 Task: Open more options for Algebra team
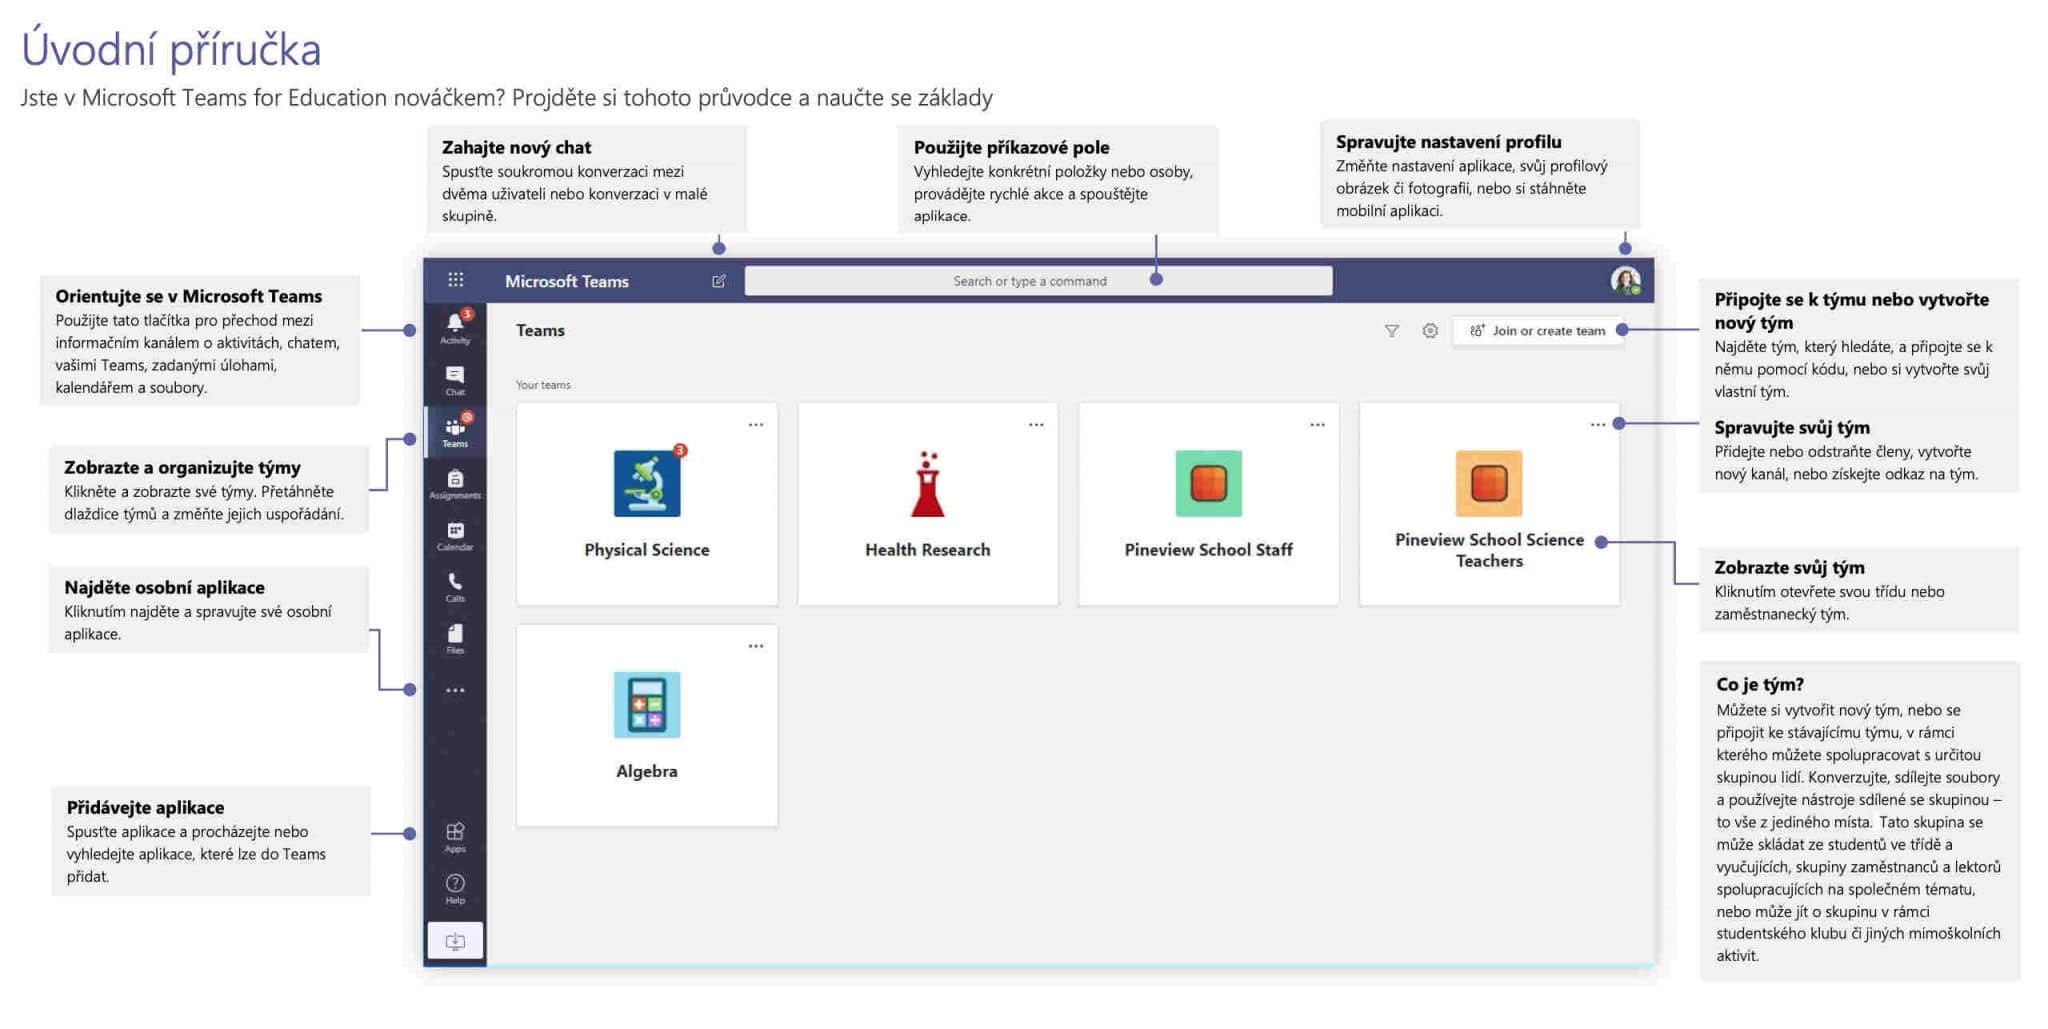click(756, 646)
